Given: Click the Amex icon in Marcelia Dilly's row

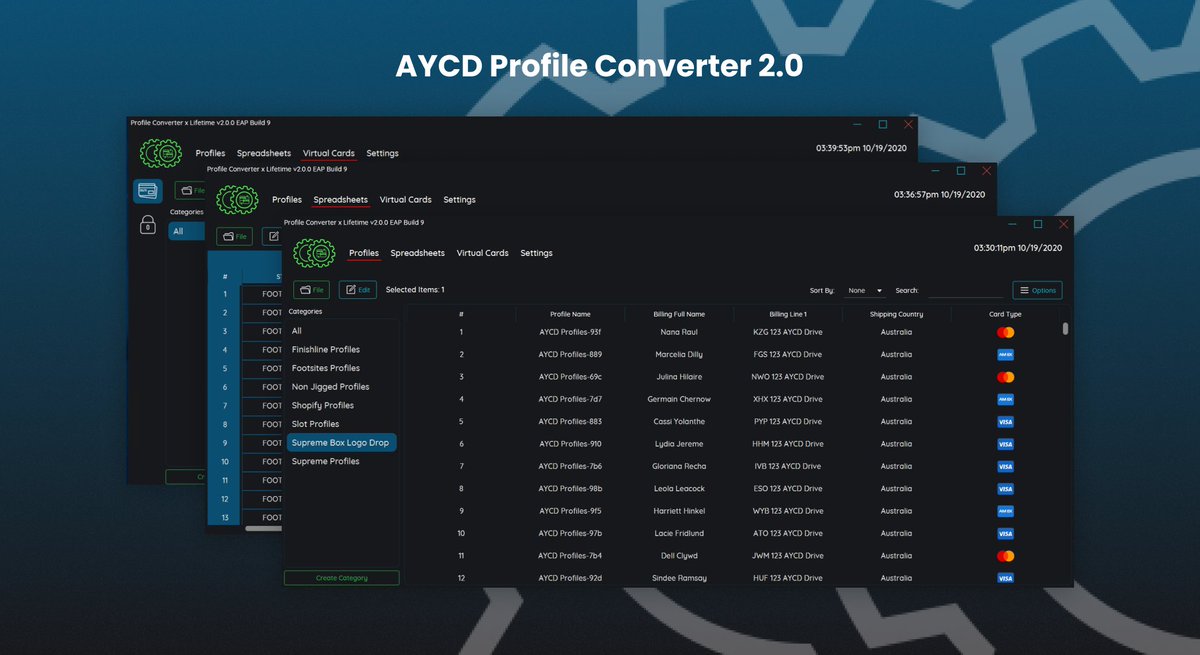Looking at the screenshot, I should click(1006, 354).
